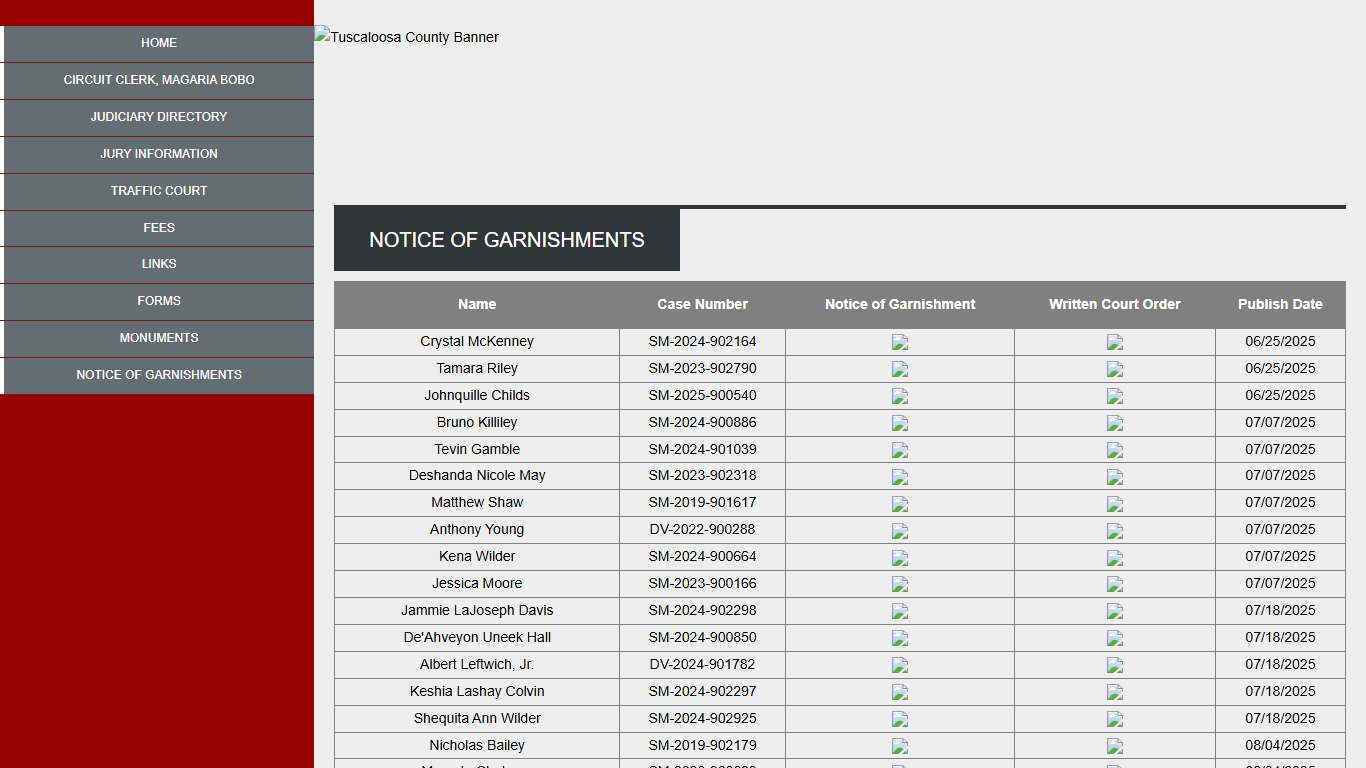Image resolution: width=1366 pixels, height=768 pixels.
Task: Select Judiciary Directory in the sidebar
Action: point(159,117)
